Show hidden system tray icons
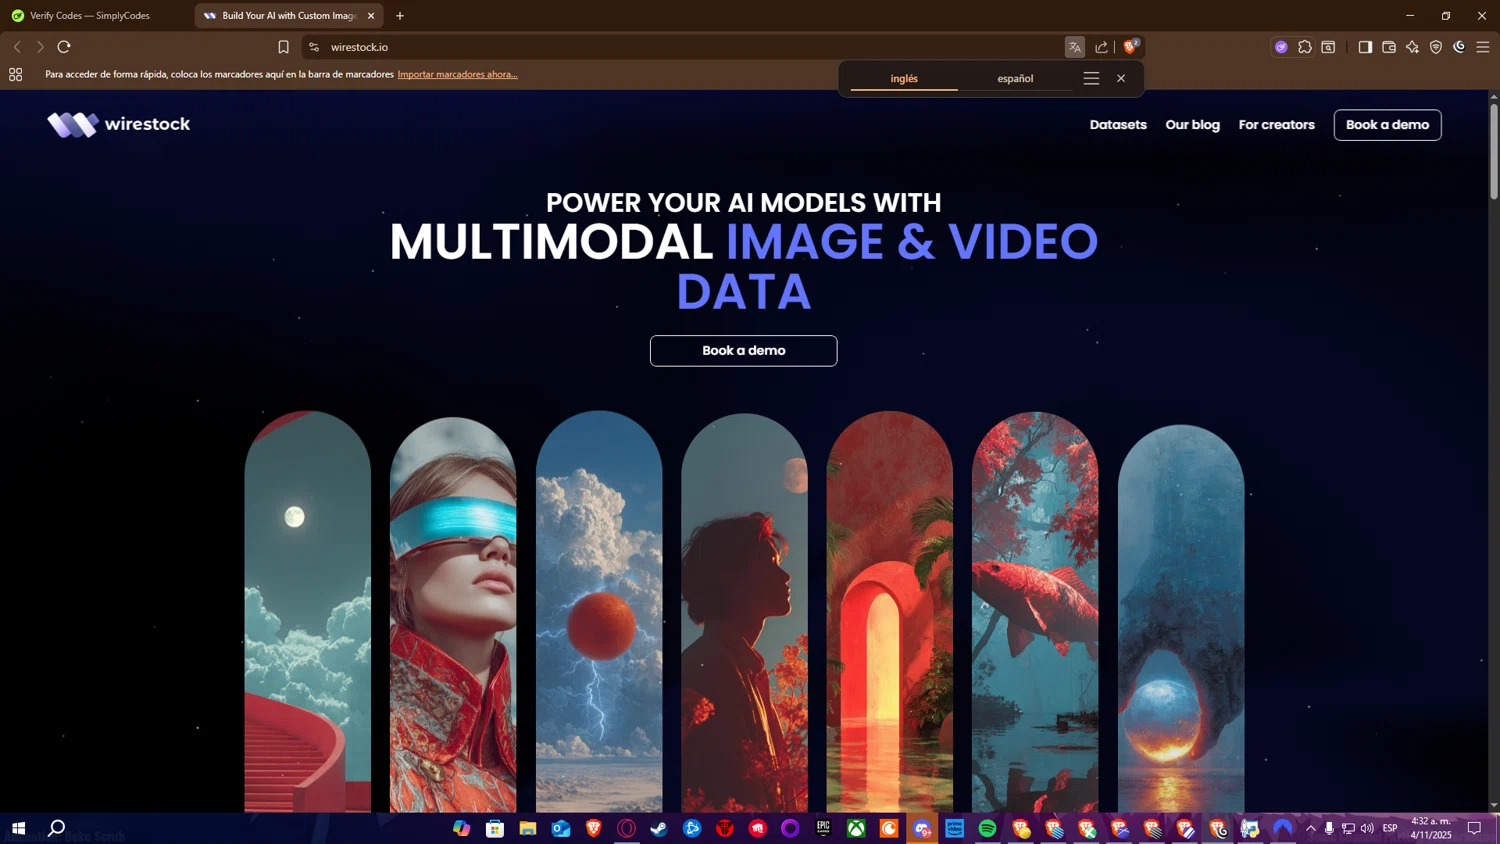 point(1310,828)
